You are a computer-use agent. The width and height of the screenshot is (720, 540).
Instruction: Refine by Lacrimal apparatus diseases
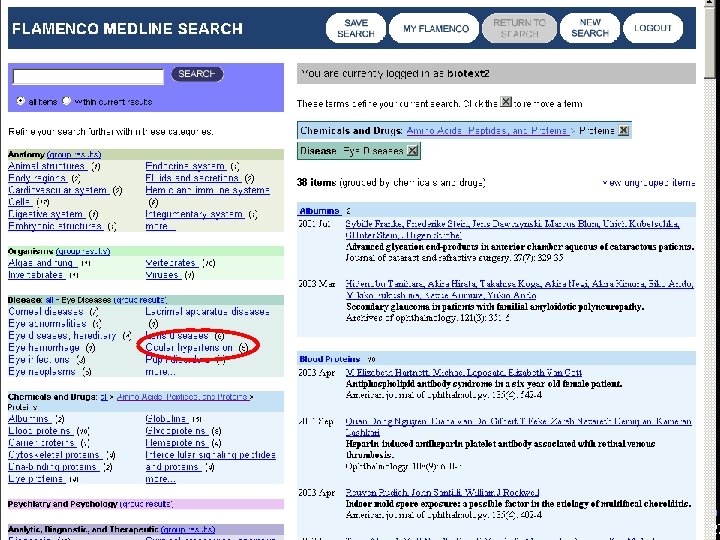[x=208, y=311]
